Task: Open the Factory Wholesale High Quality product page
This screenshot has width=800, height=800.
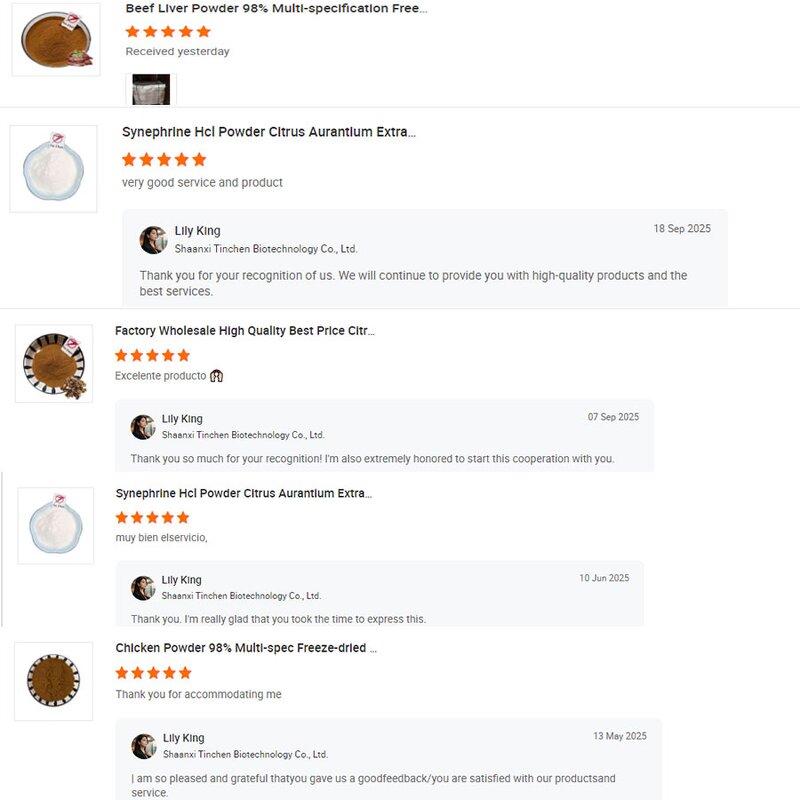Action: click(246, 330)
